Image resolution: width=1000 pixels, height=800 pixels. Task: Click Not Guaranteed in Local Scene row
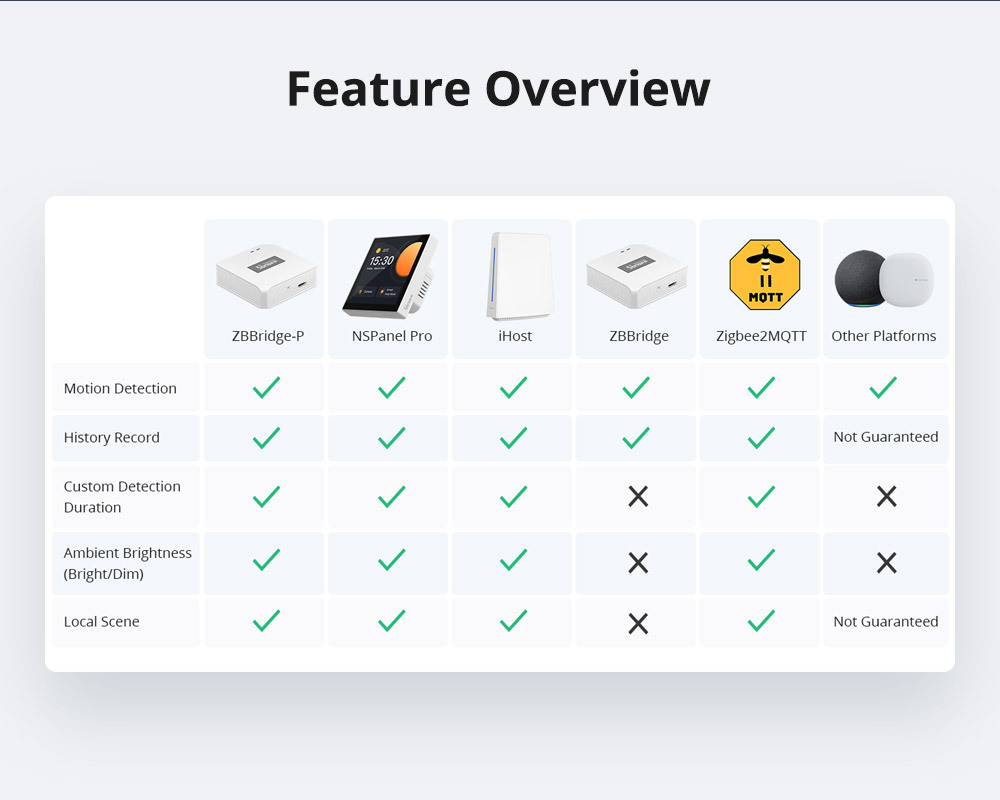pyautogui.click(x=886, y=621)
